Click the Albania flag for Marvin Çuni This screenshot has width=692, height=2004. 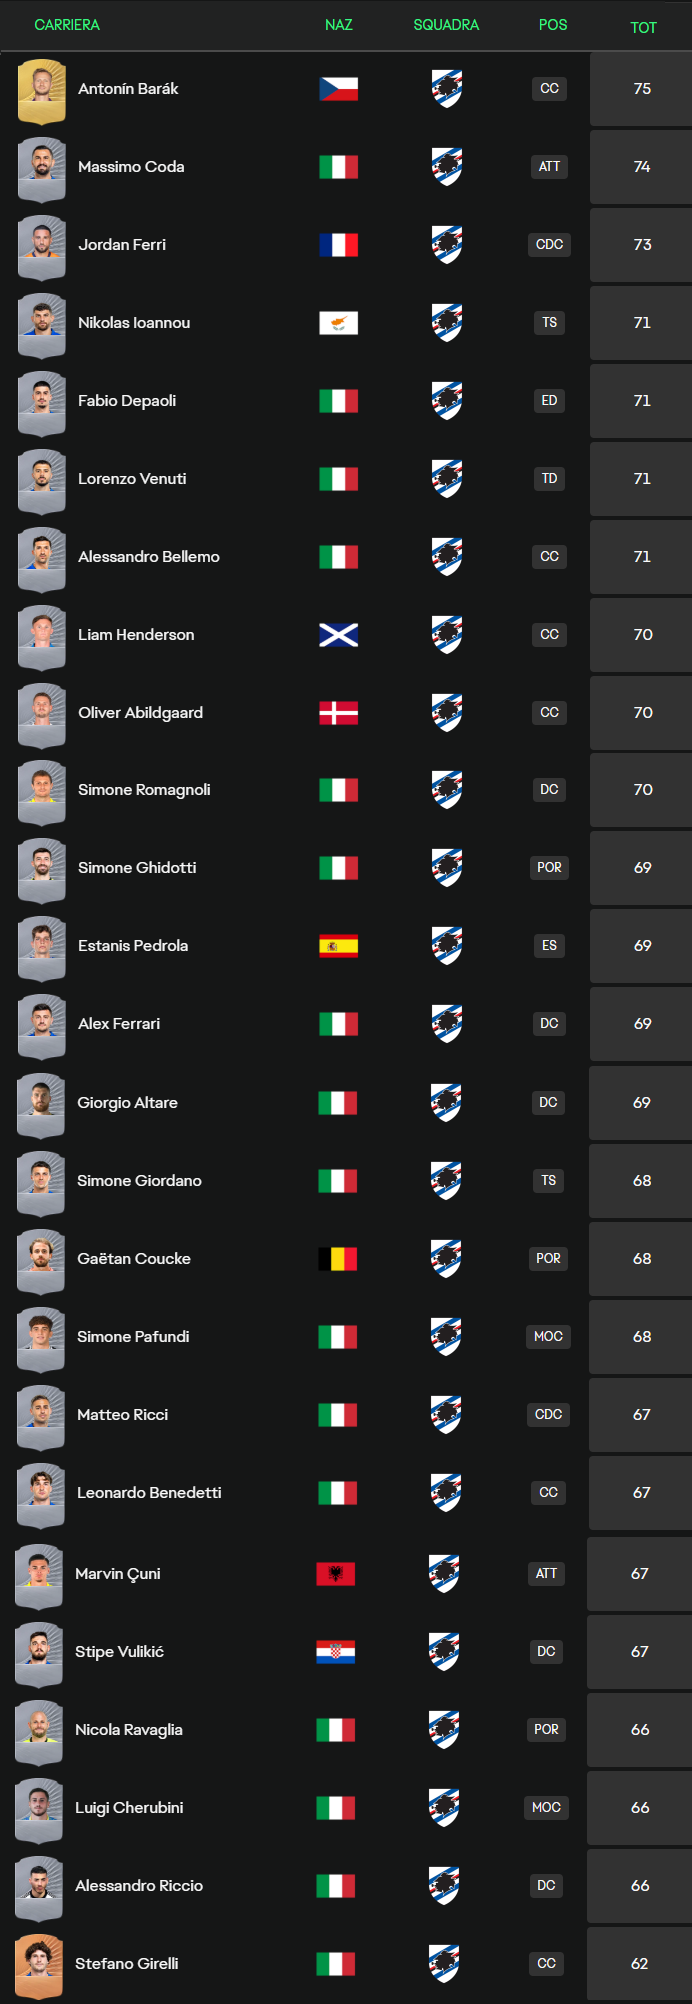pos(336,1574)
